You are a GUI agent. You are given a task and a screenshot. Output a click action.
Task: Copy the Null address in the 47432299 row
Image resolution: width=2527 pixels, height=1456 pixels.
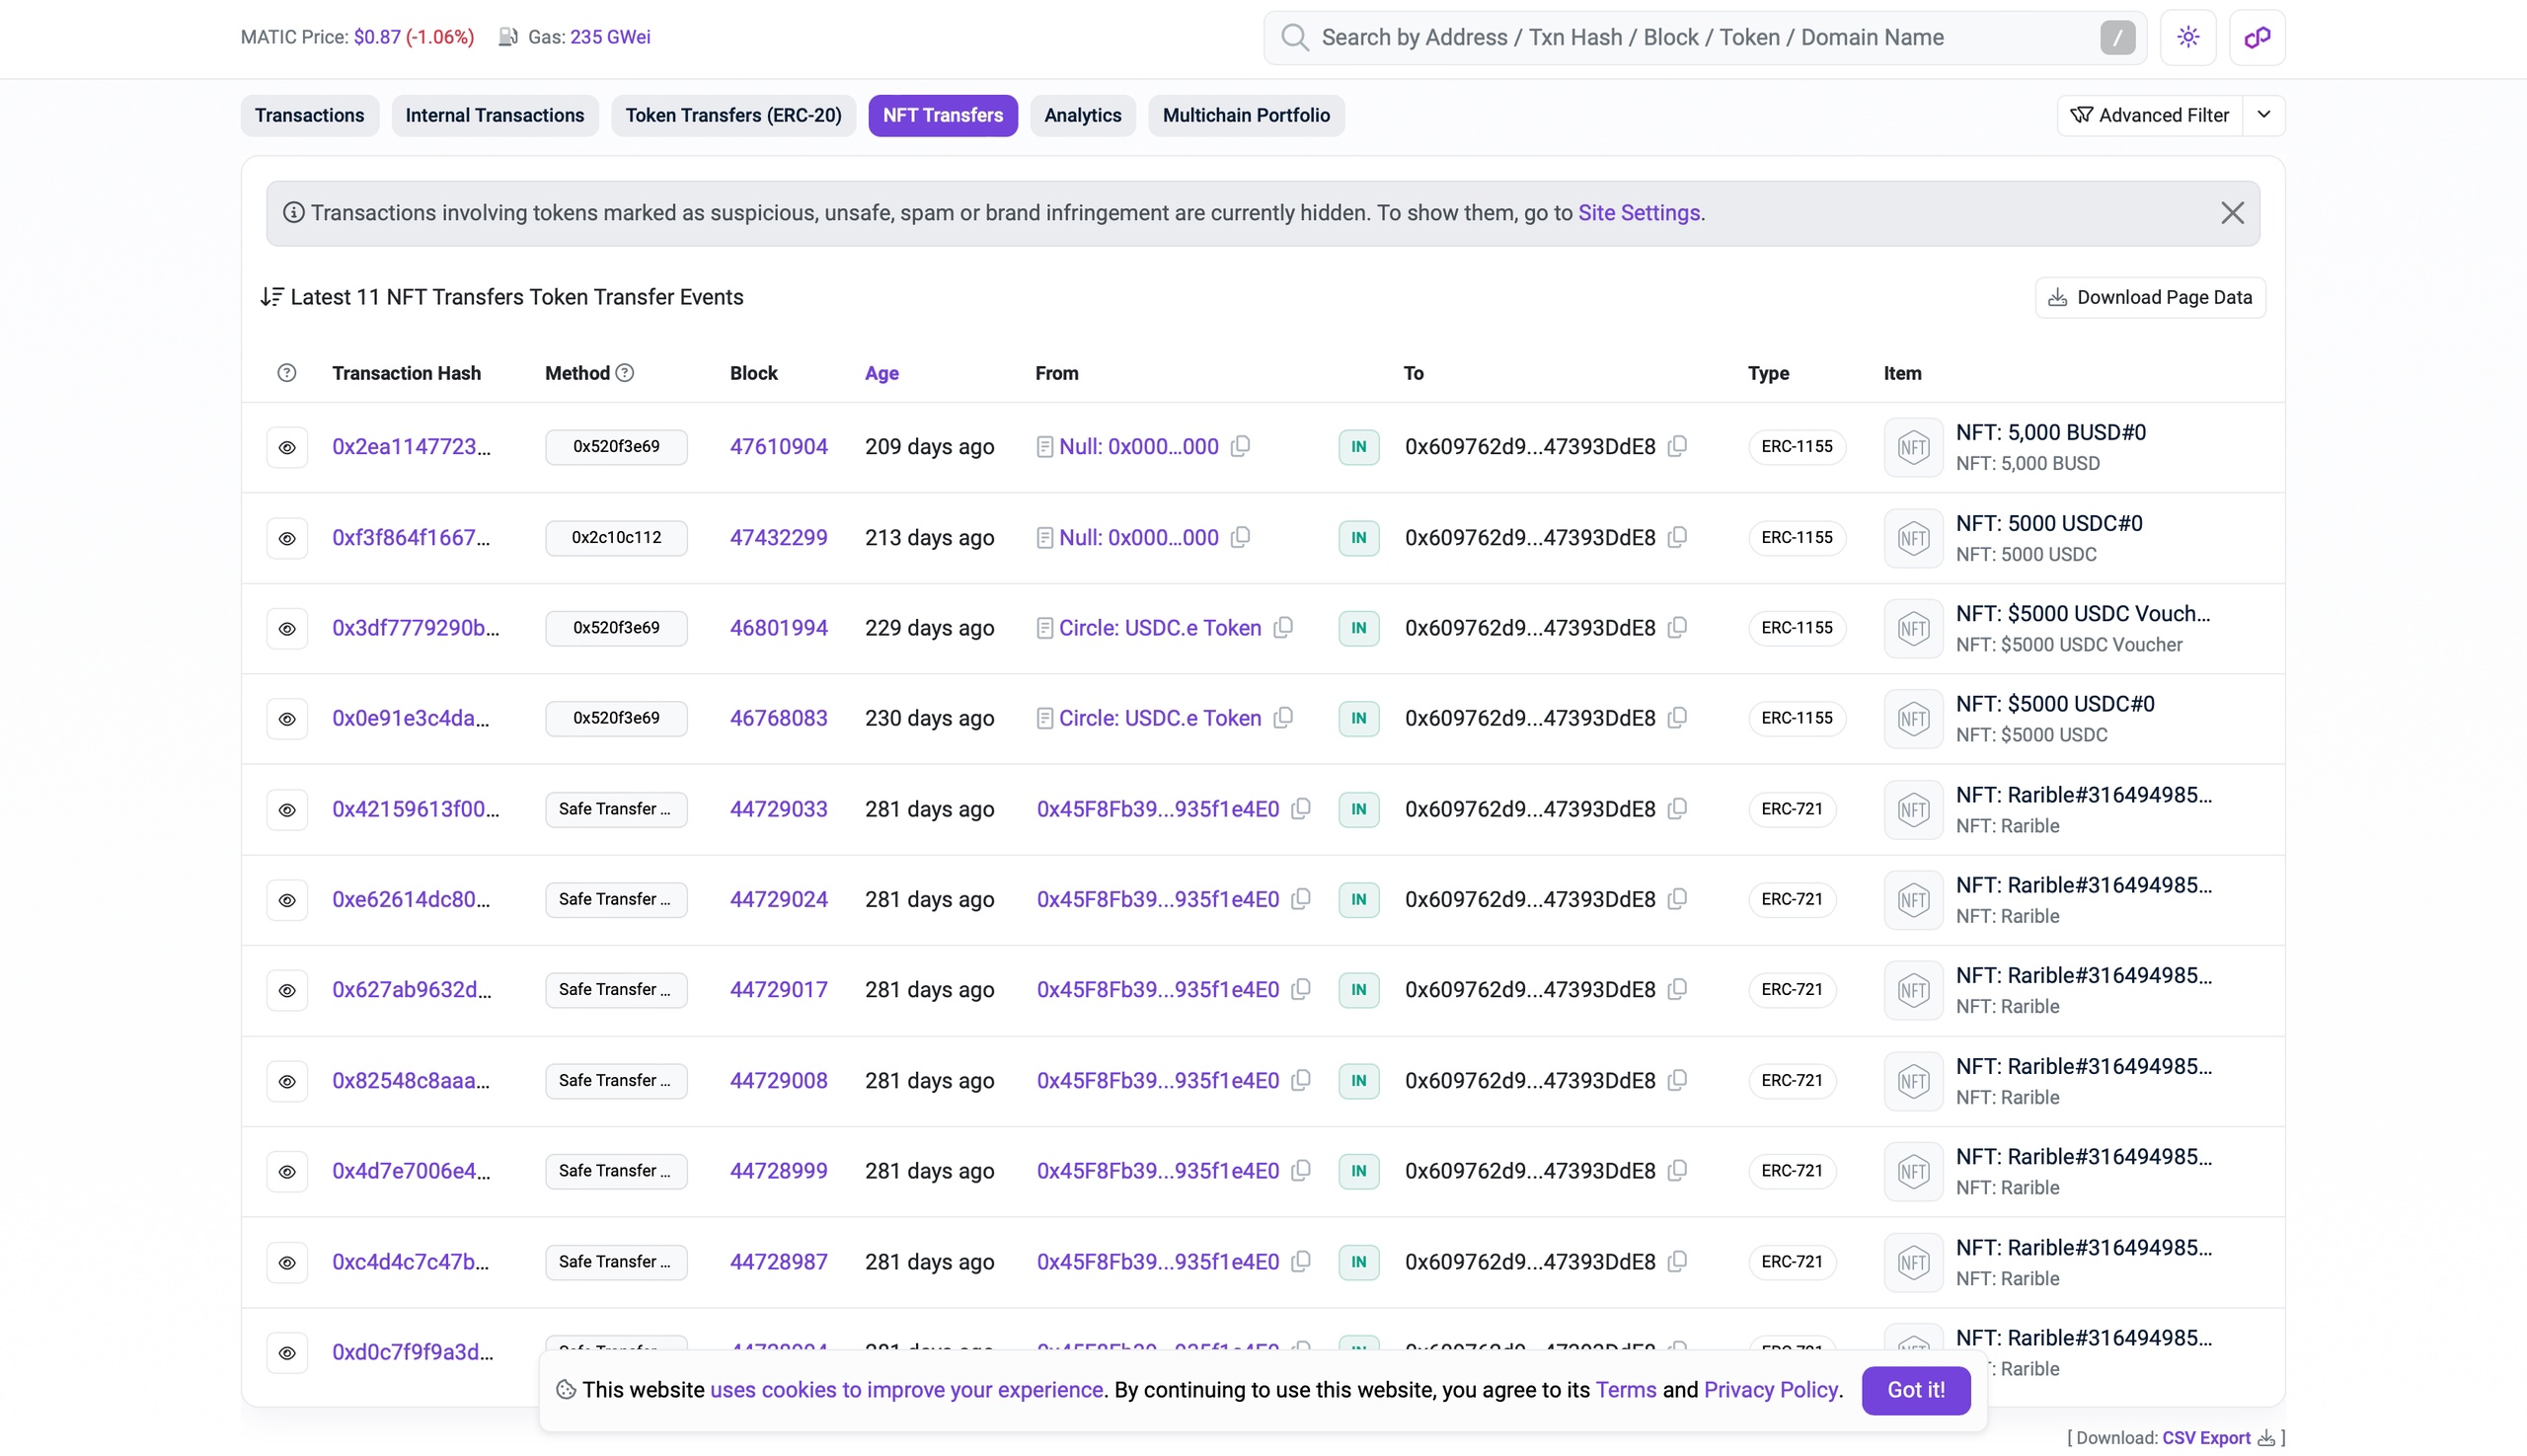click(1240, 537)
